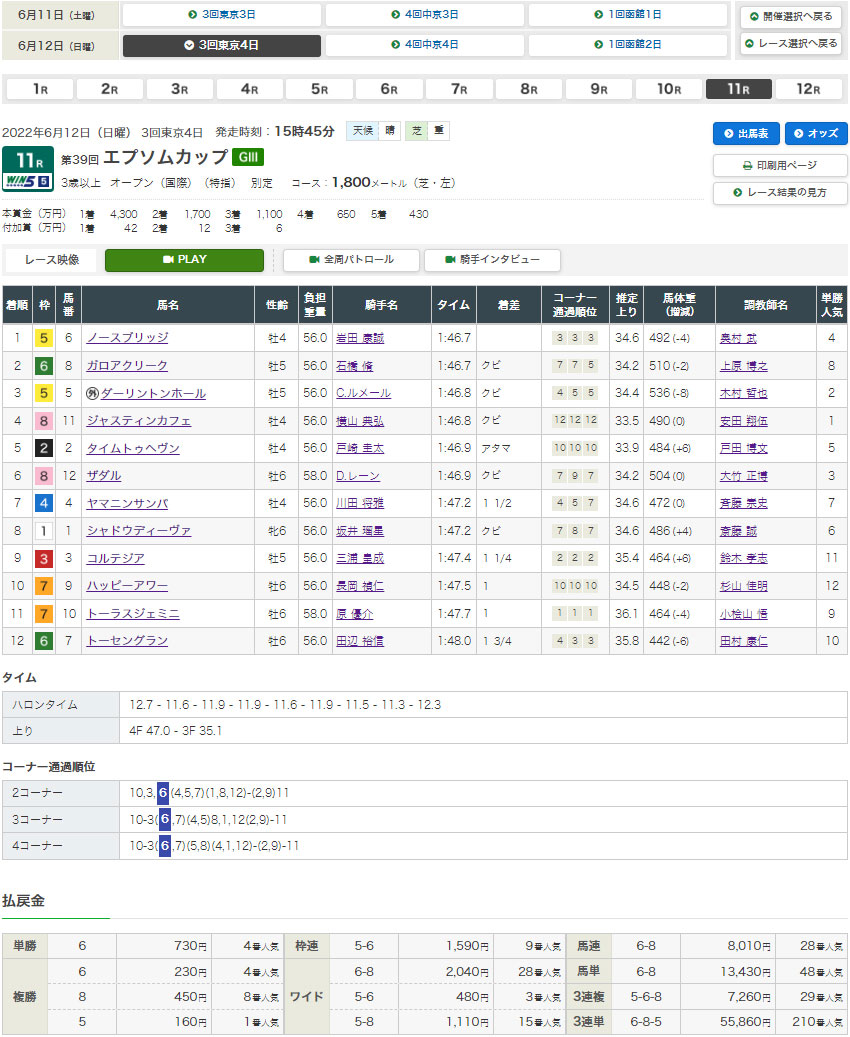Go back via 開催選択へ戻る

point(790,17)
